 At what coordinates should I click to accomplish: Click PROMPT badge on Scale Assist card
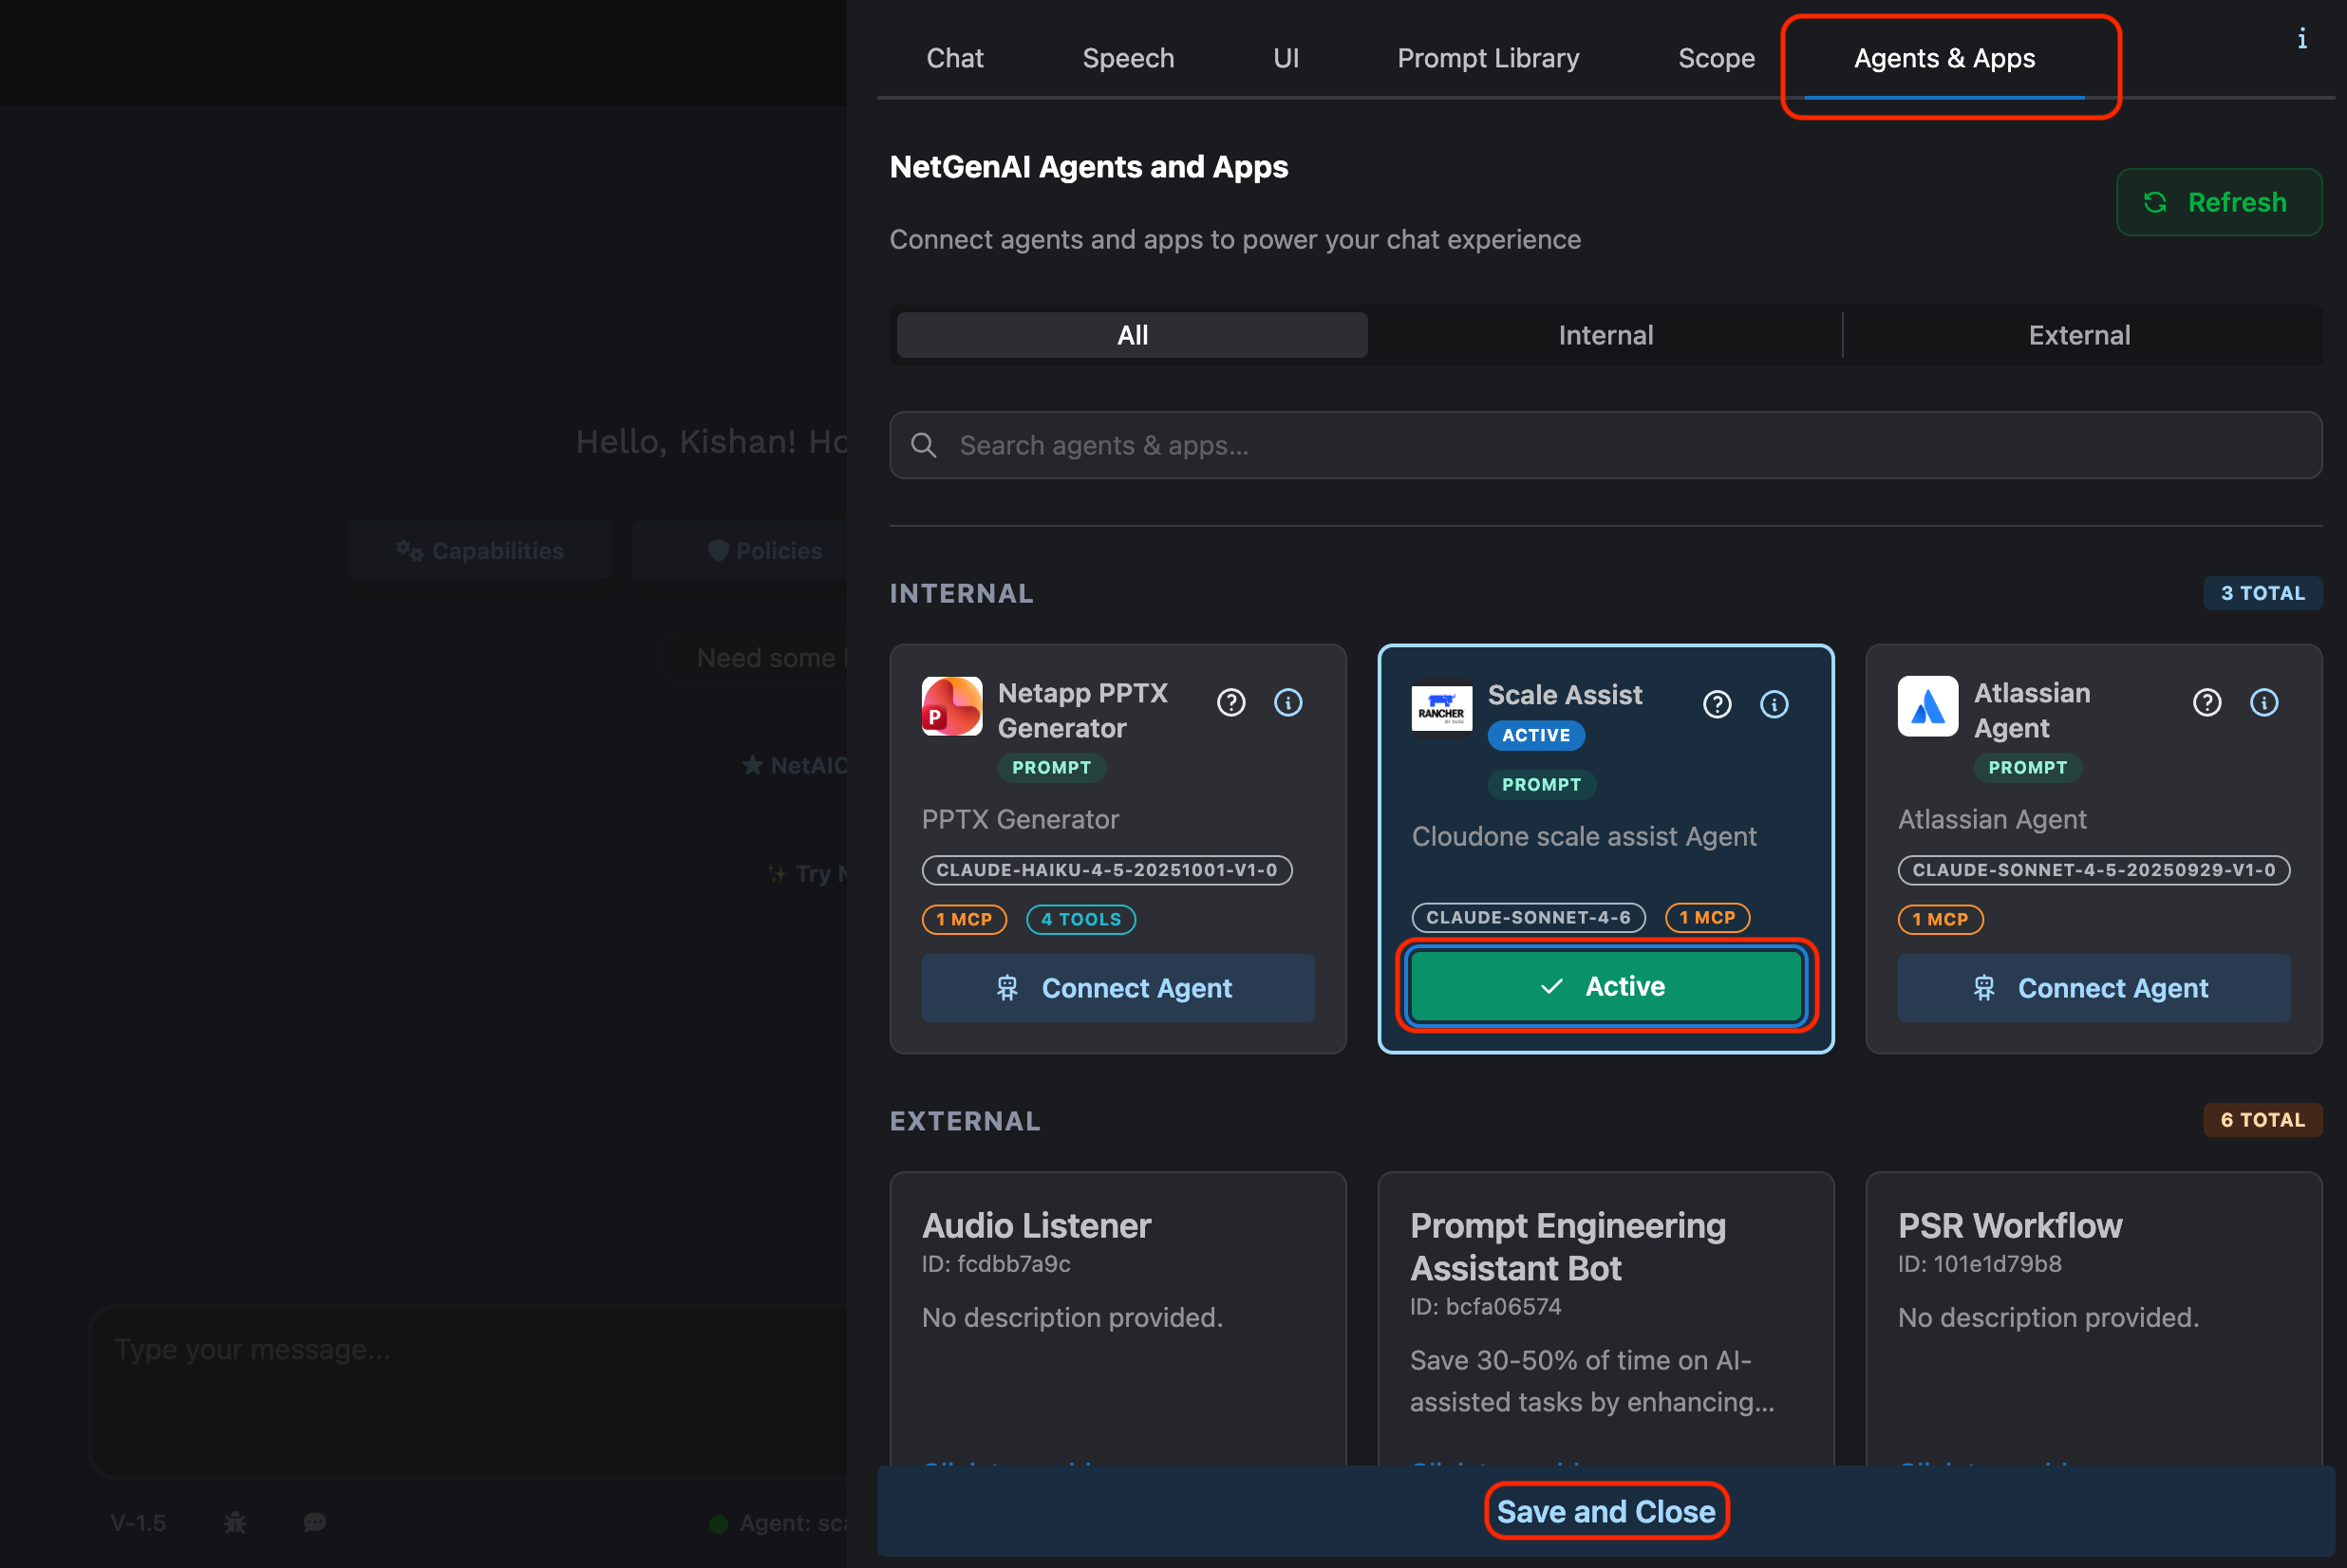(x=1541, y=784)
